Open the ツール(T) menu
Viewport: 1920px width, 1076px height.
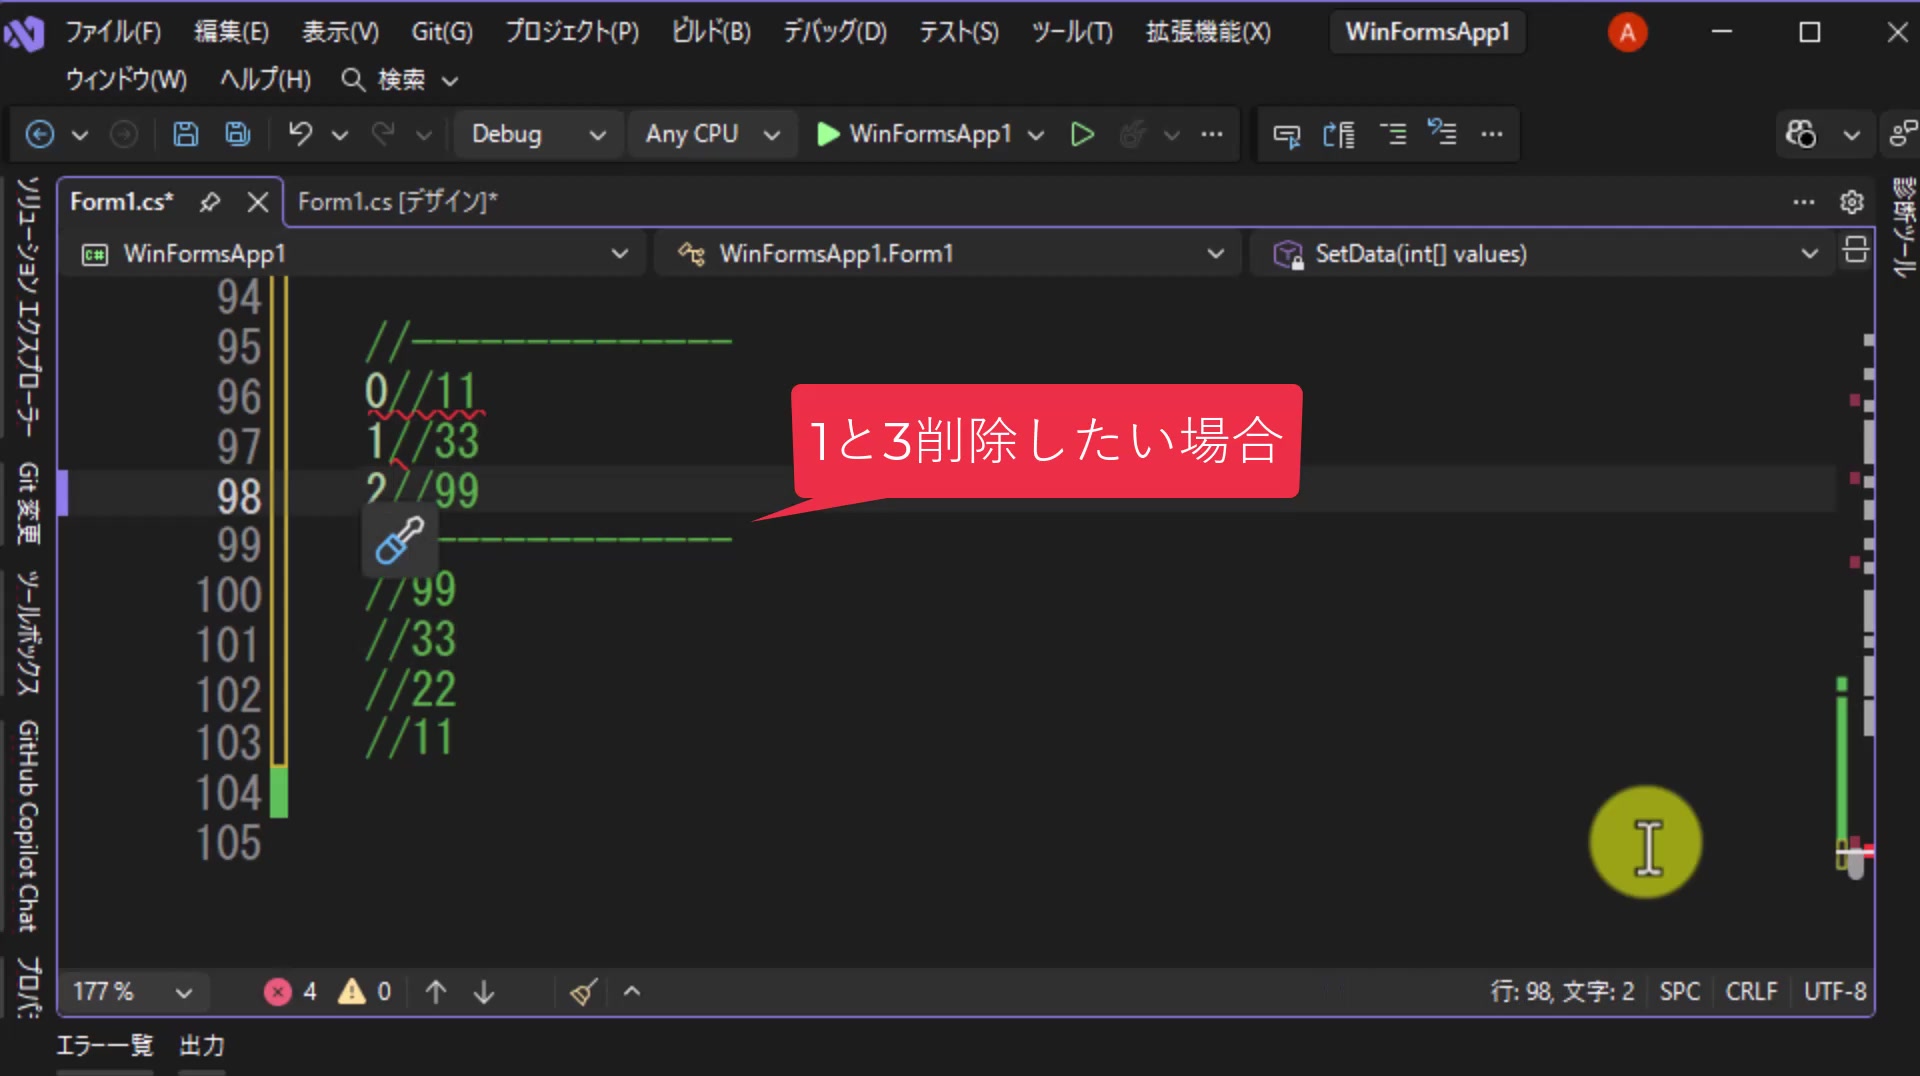[1072, 32]
